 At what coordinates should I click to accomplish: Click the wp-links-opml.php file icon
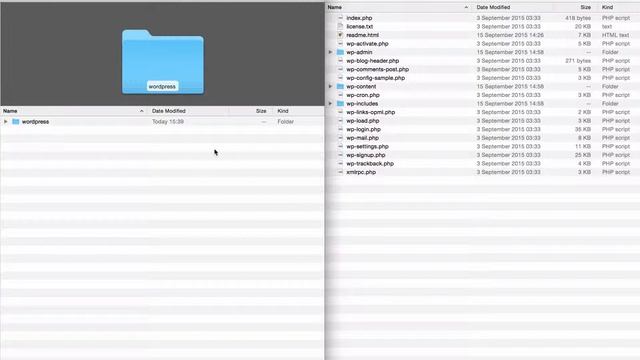[340, 112]
